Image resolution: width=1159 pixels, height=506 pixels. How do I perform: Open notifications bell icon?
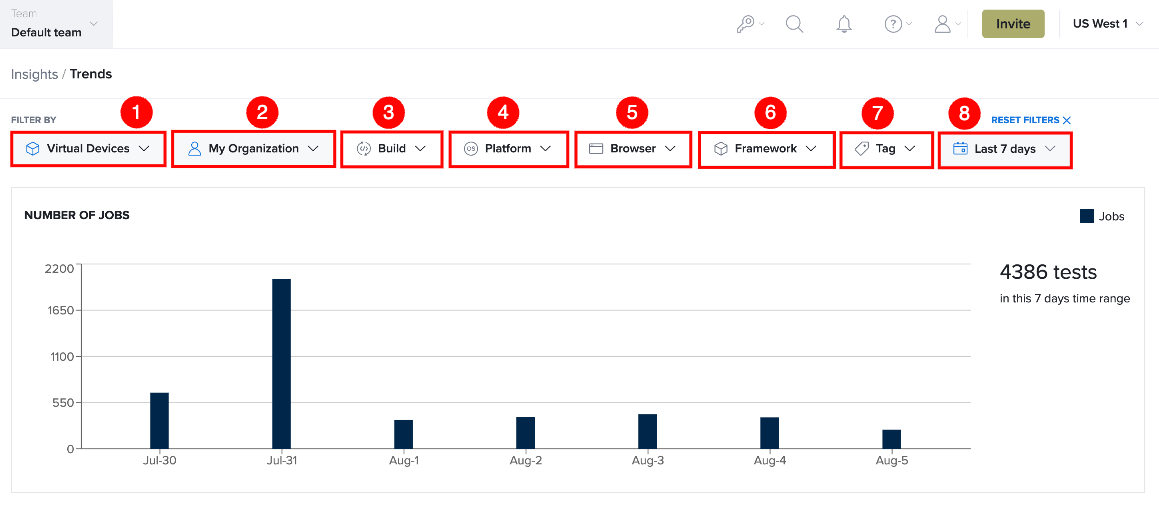[844, 24]
